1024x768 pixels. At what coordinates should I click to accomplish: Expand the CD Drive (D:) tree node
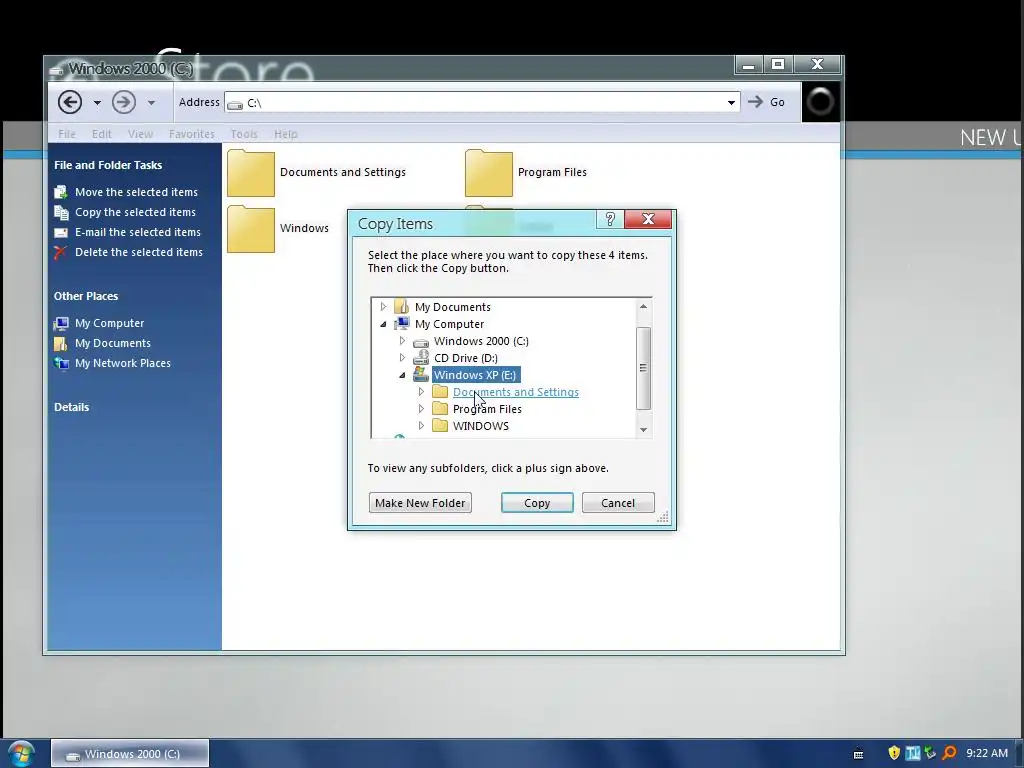tap(402, 358)
